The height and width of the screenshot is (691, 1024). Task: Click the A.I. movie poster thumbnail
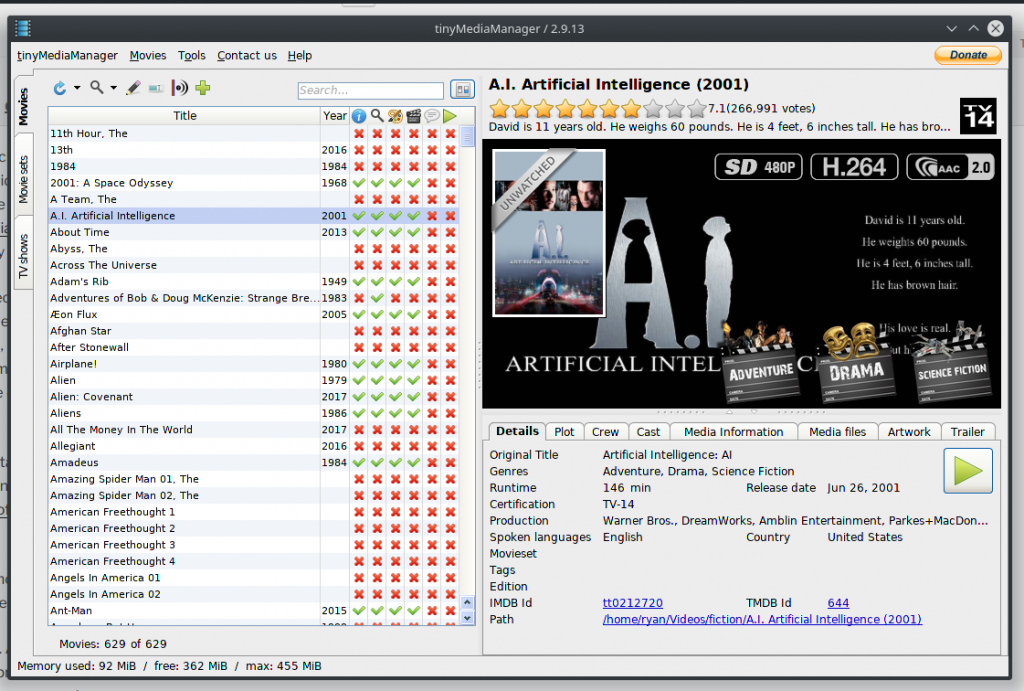click(x=549, y=233)
